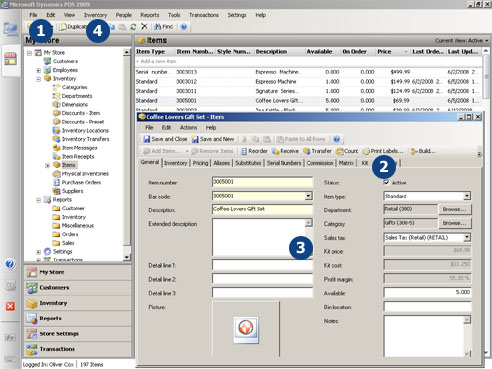Open the Reports navigation pane button
The height and width of the screenshot is (369, 492).
click(78, 318)
